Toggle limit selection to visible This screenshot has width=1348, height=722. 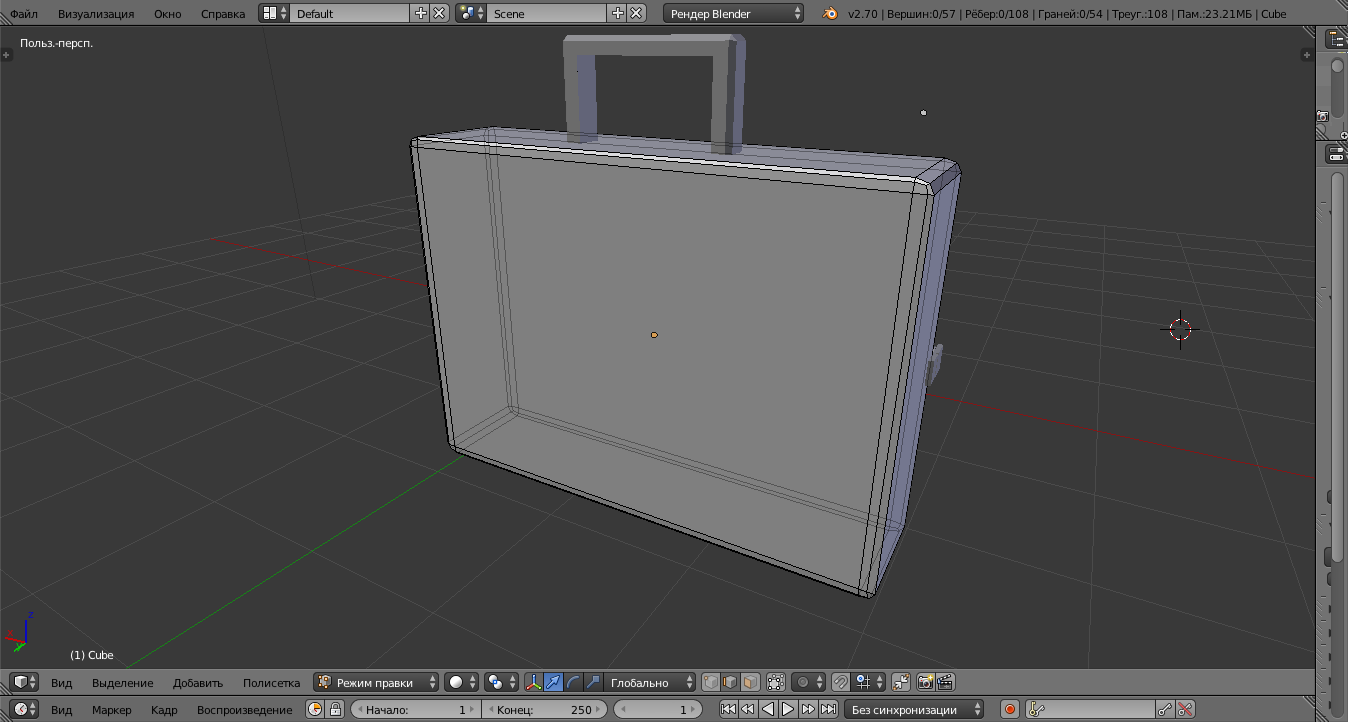(x=775, y=682)
